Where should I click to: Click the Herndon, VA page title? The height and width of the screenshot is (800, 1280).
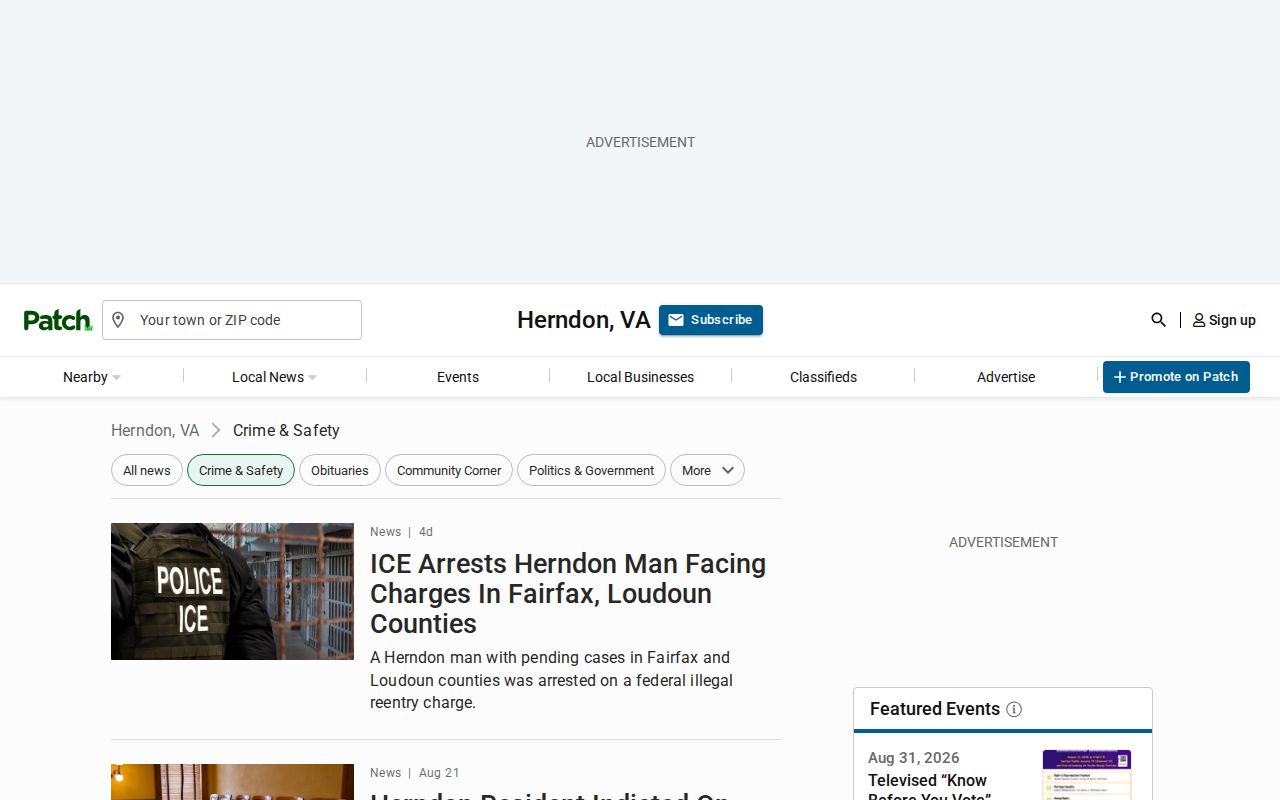click(x=584, y=320)
